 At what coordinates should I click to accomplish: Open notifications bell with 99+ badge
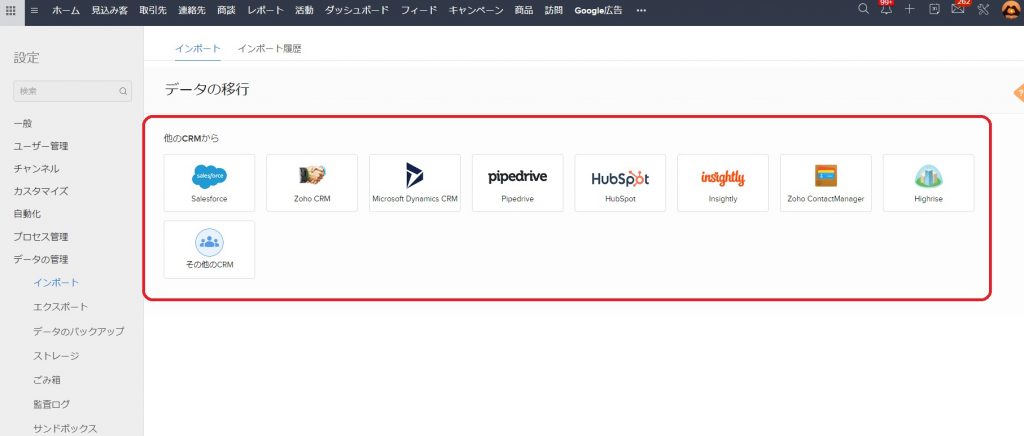(x=886, y=8)
